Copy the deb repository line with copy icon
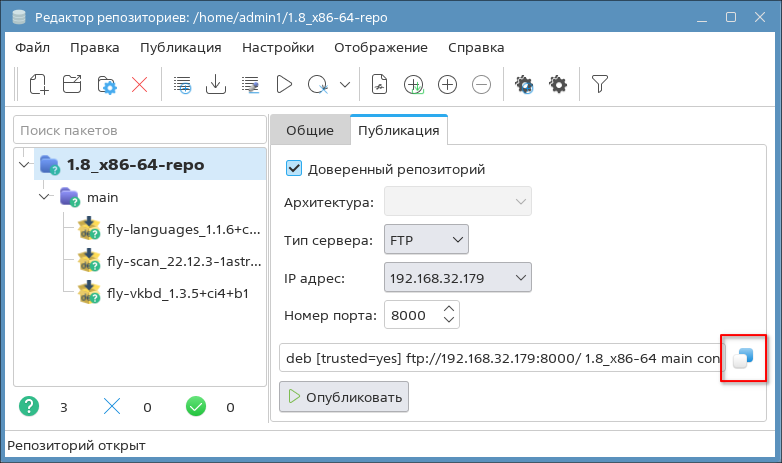Image resolution: width=782 pixels, height=463 pixels. (742, 358)
